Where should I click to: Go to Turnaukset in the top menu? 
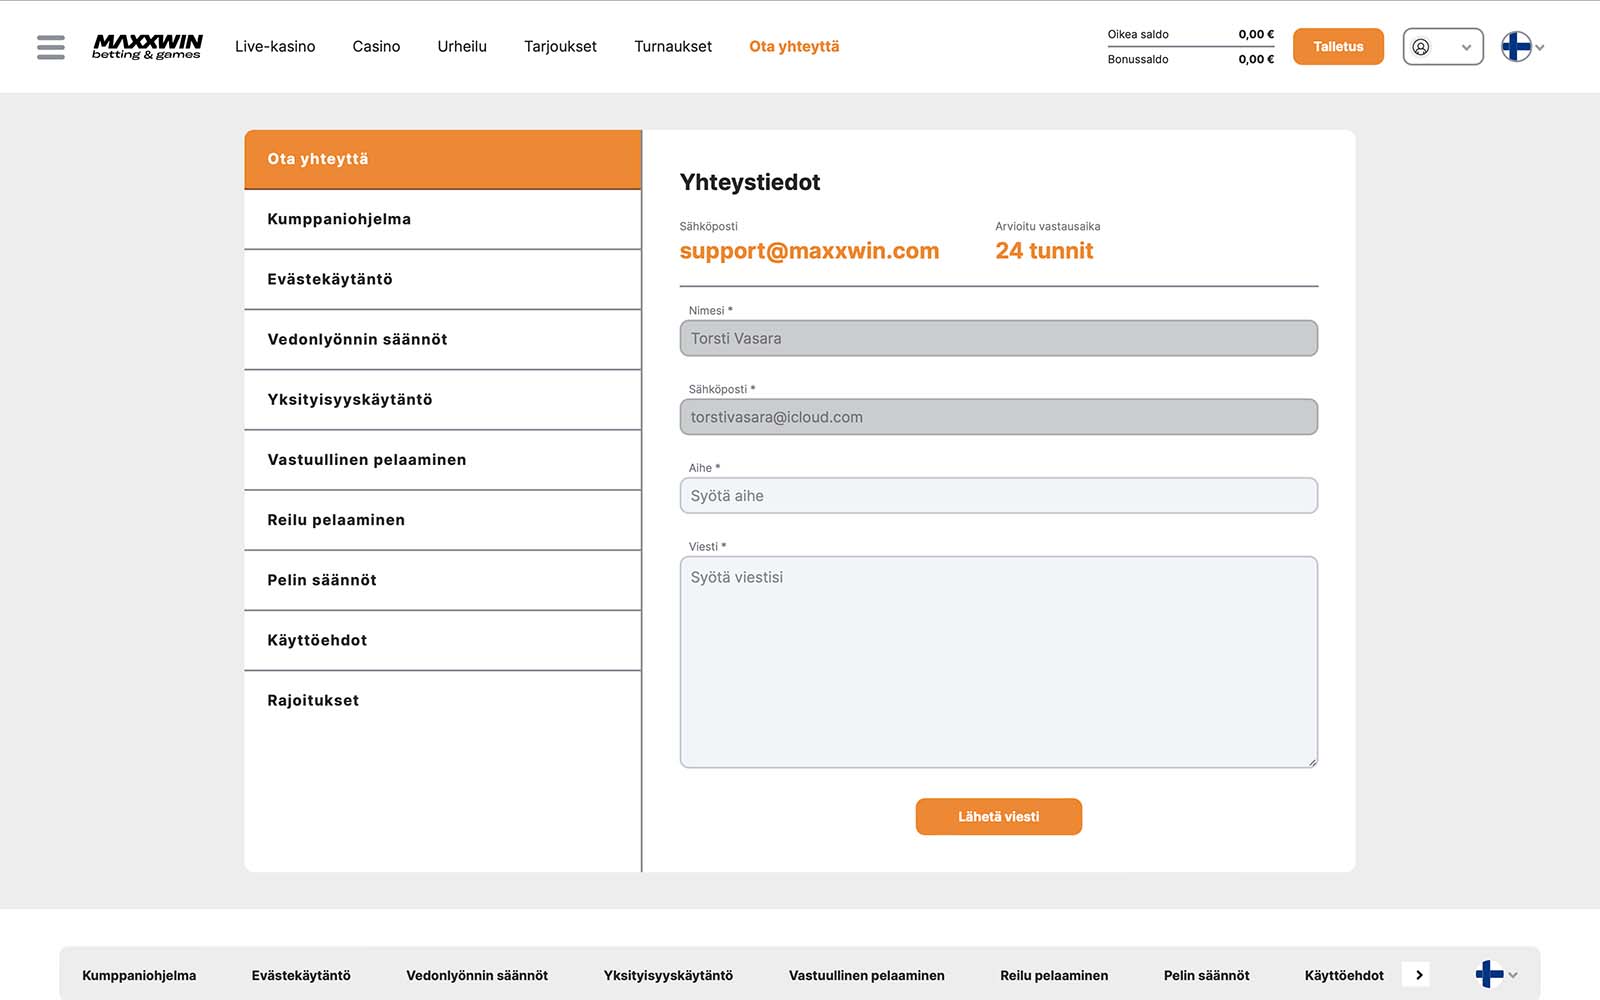[673, 47]
